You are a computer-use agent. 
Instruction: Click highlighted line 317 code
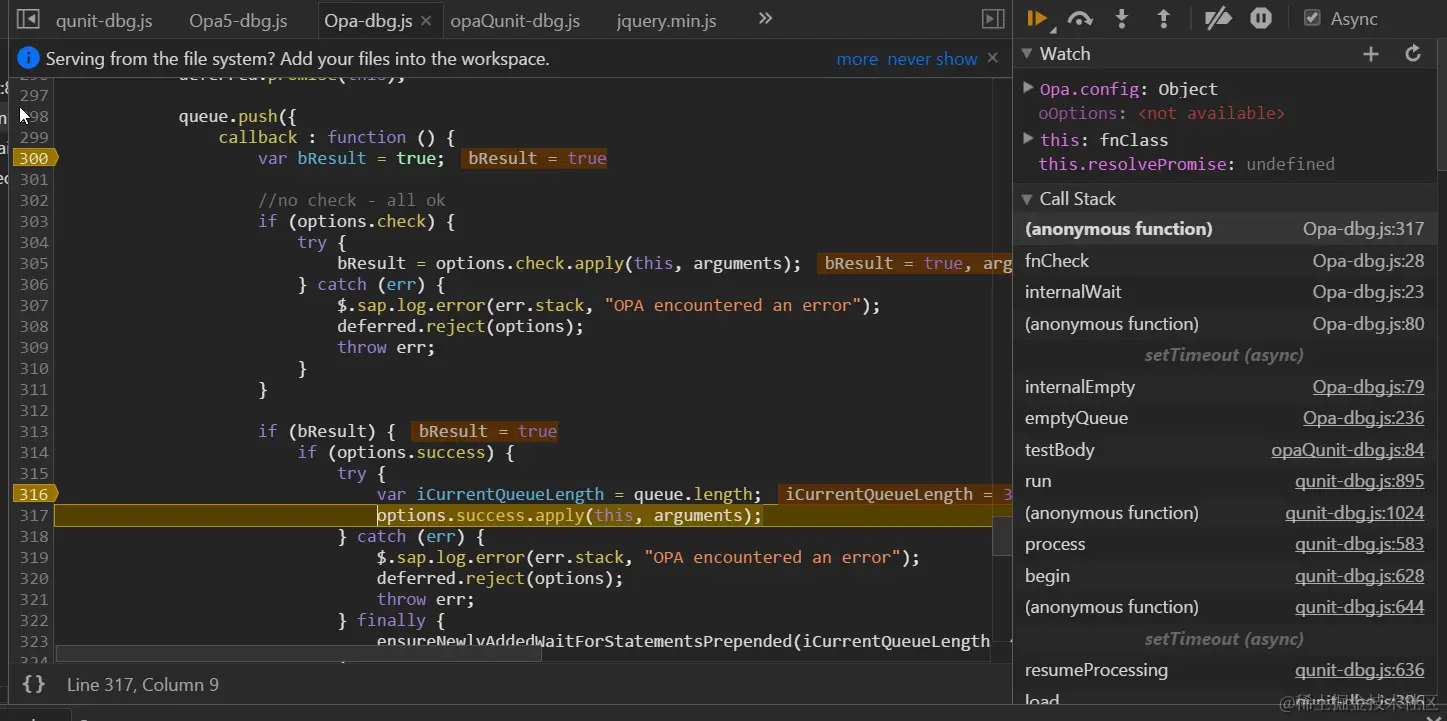click(569, 515)
